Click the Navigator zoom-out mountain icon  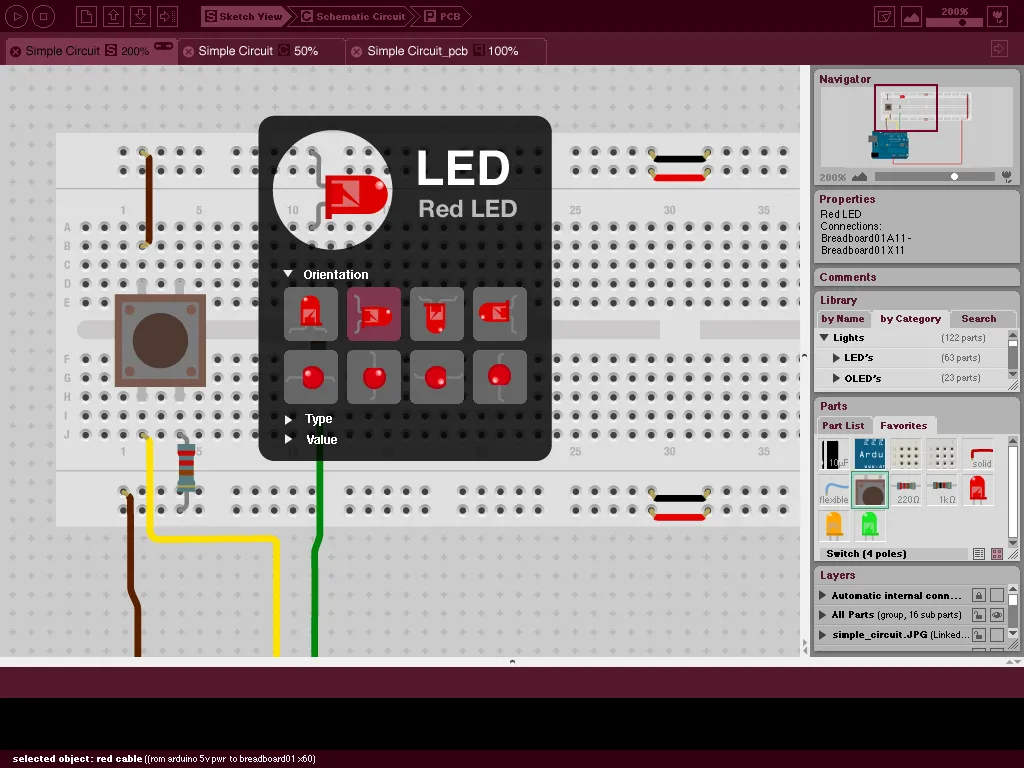860,176
